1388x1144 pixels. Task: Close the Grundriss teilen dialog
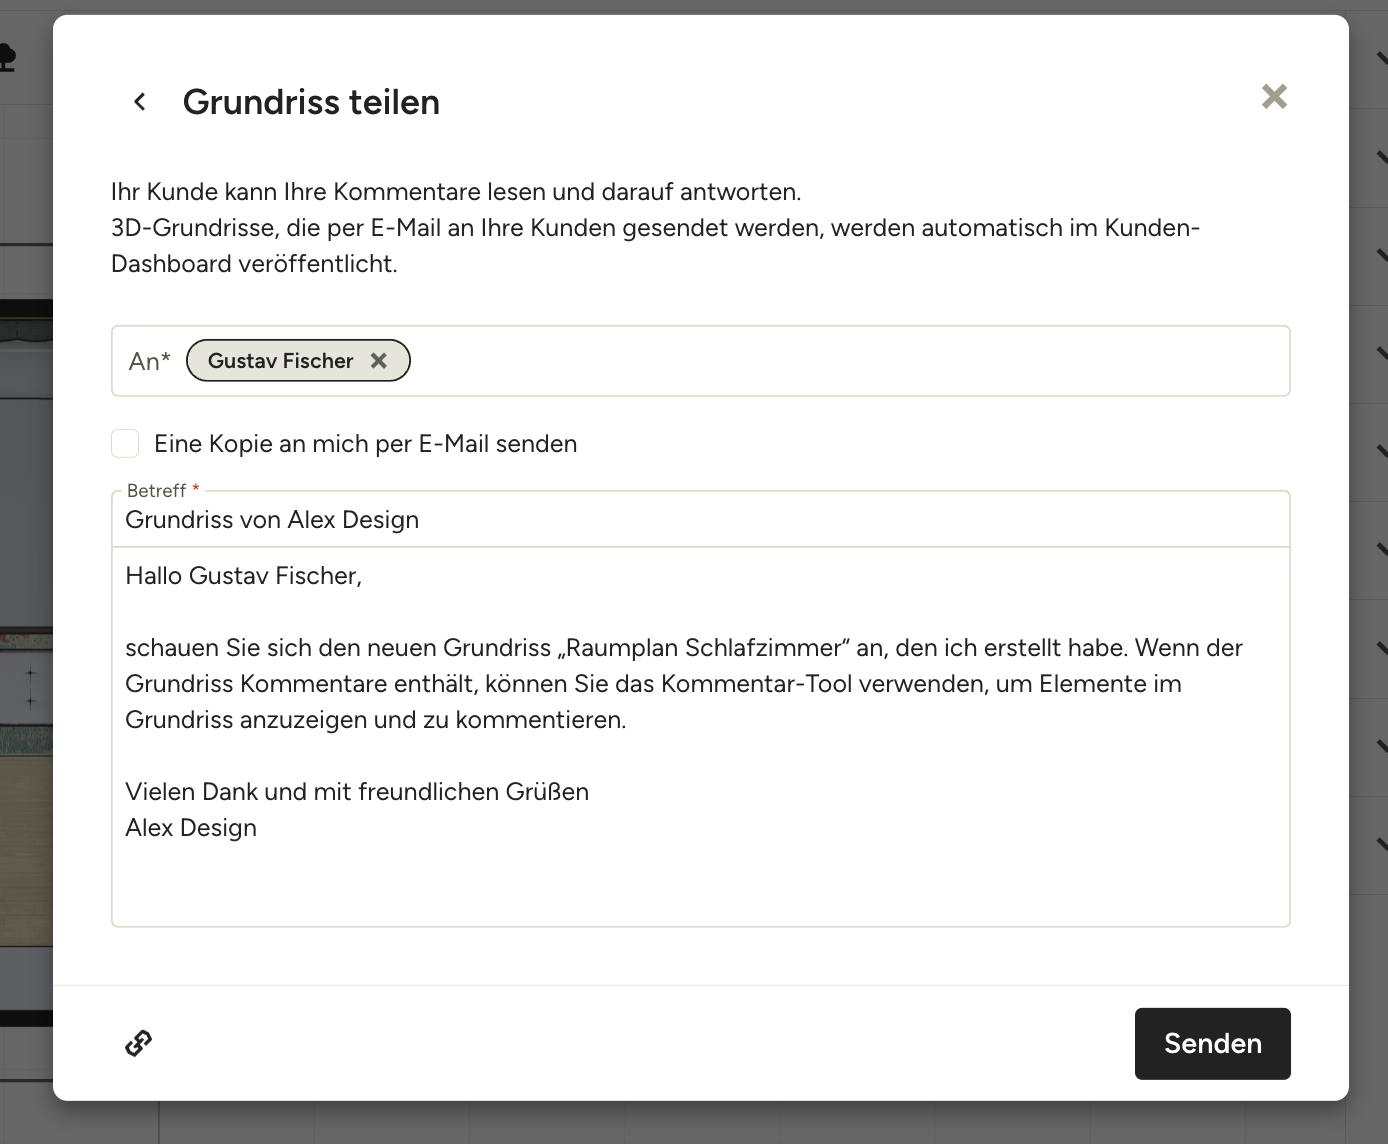pos(1274,96)
